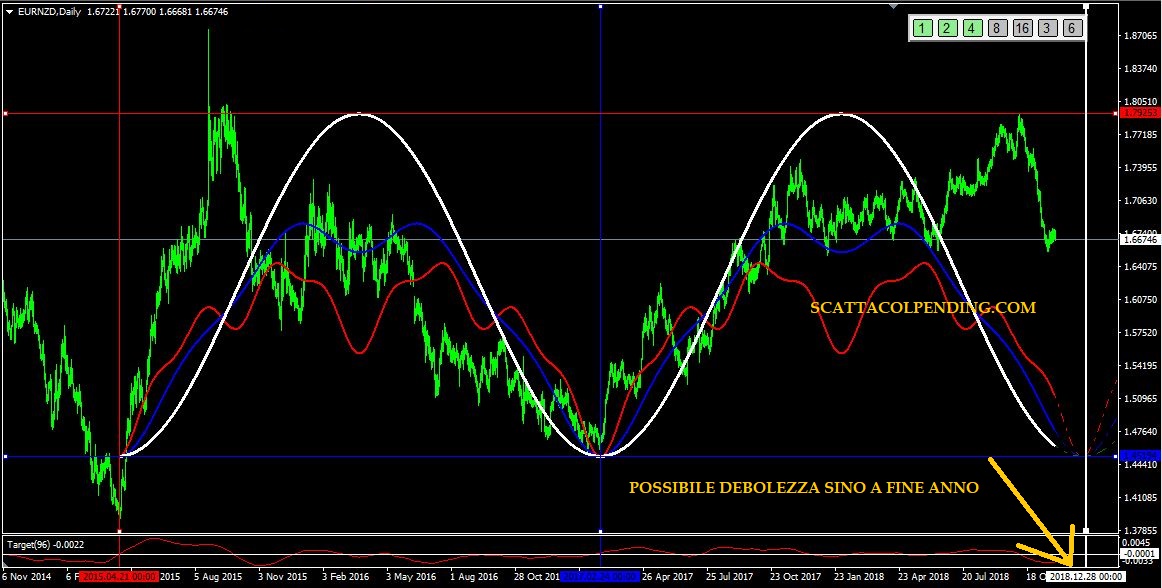
Task: Click the red horizontal line's left handle
Action: click(x=6, y=114)
